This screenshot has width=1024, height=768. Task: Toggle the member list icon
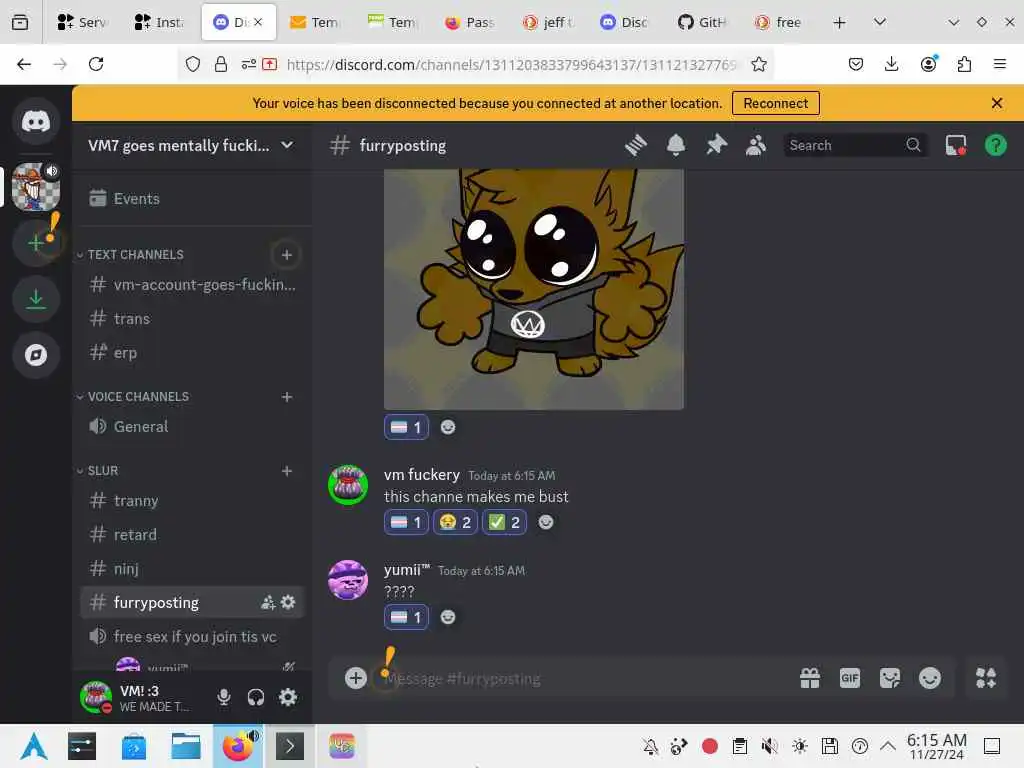click(x=756, y=145)
